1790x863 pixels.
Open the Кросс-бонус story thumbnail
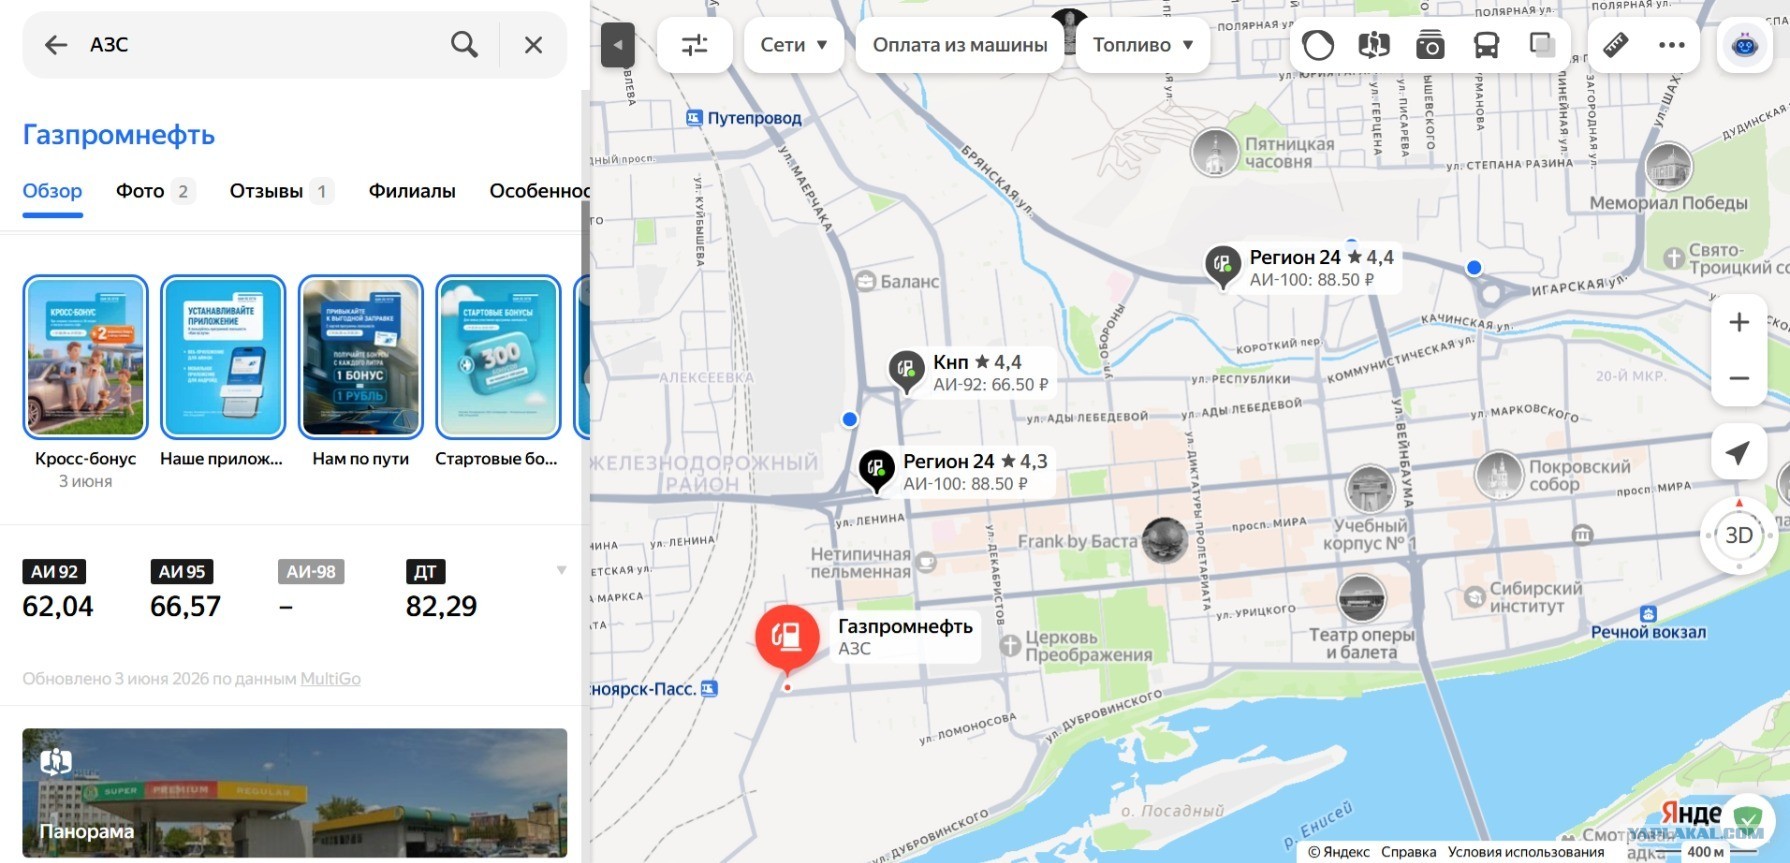(86, 357)
